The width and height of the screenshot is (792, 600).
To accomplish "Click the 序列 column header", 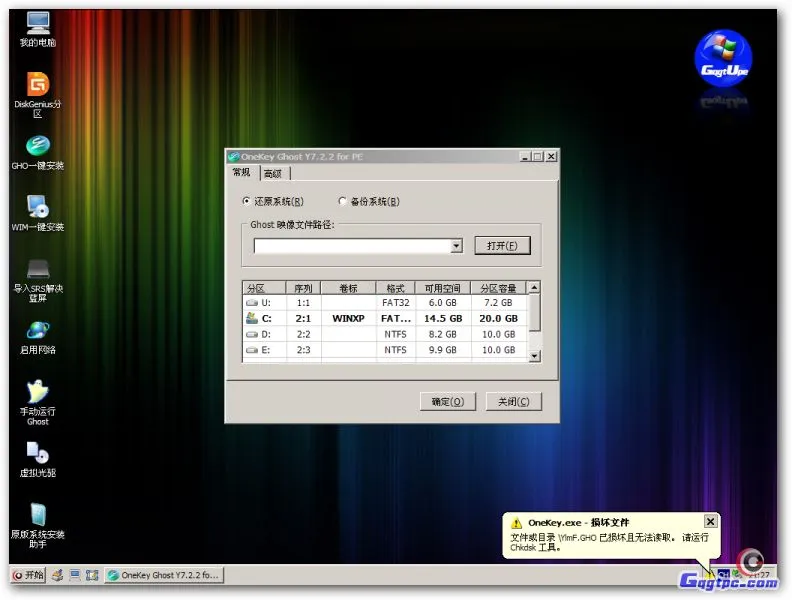I will click(303, 288).
